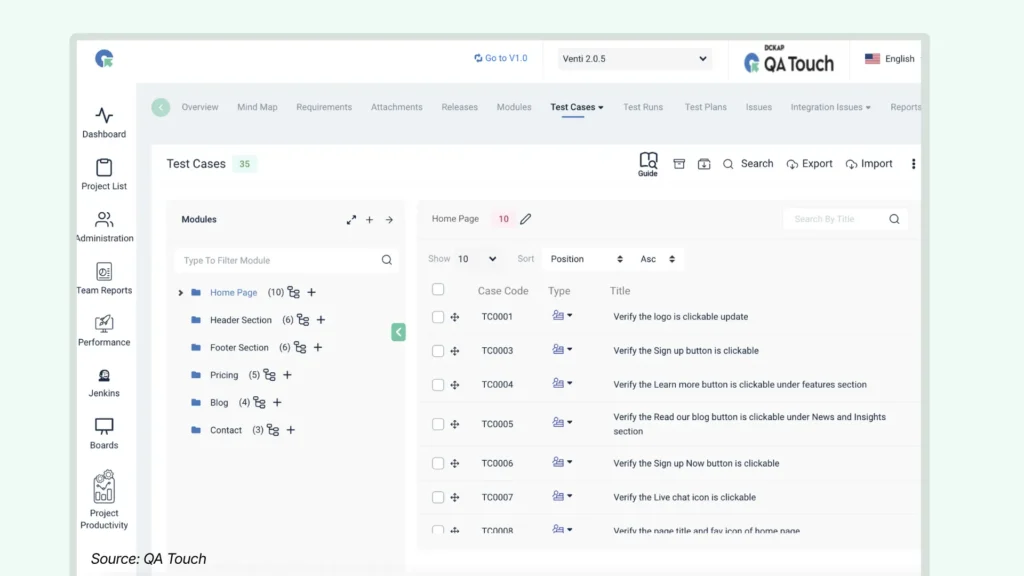Click the Import button
The width and height of the screenshot is (1024, 576).
[x=869, y=164]
